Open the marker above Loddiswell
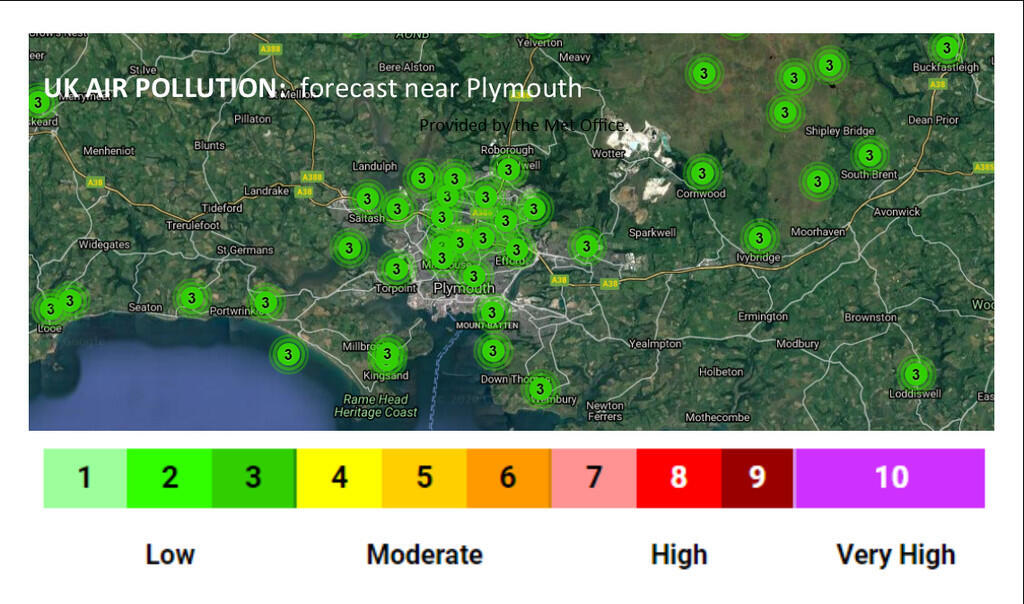Image resolution: width=1024 pixels, height=604 pixels. [x=915, y=374]
